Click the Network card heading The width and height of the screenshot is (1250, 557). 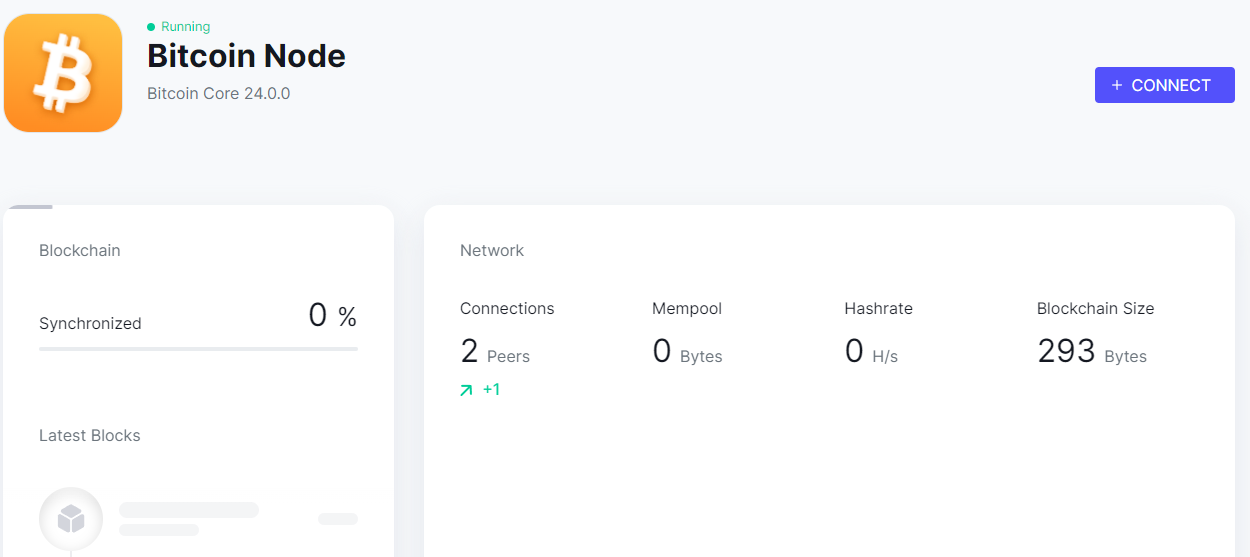pyautogui.click(x=492, y=251)
